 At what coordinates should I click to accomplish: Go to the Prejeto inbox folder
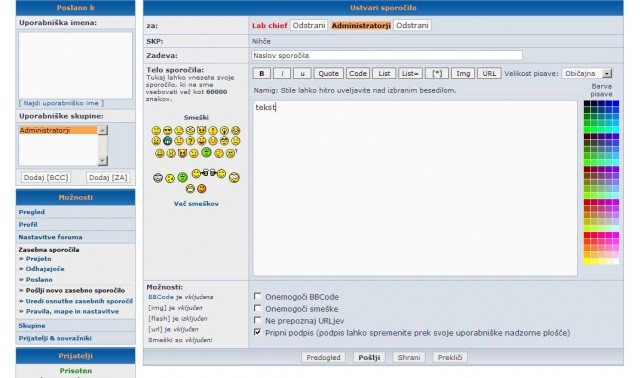click(x=38, y=259)
